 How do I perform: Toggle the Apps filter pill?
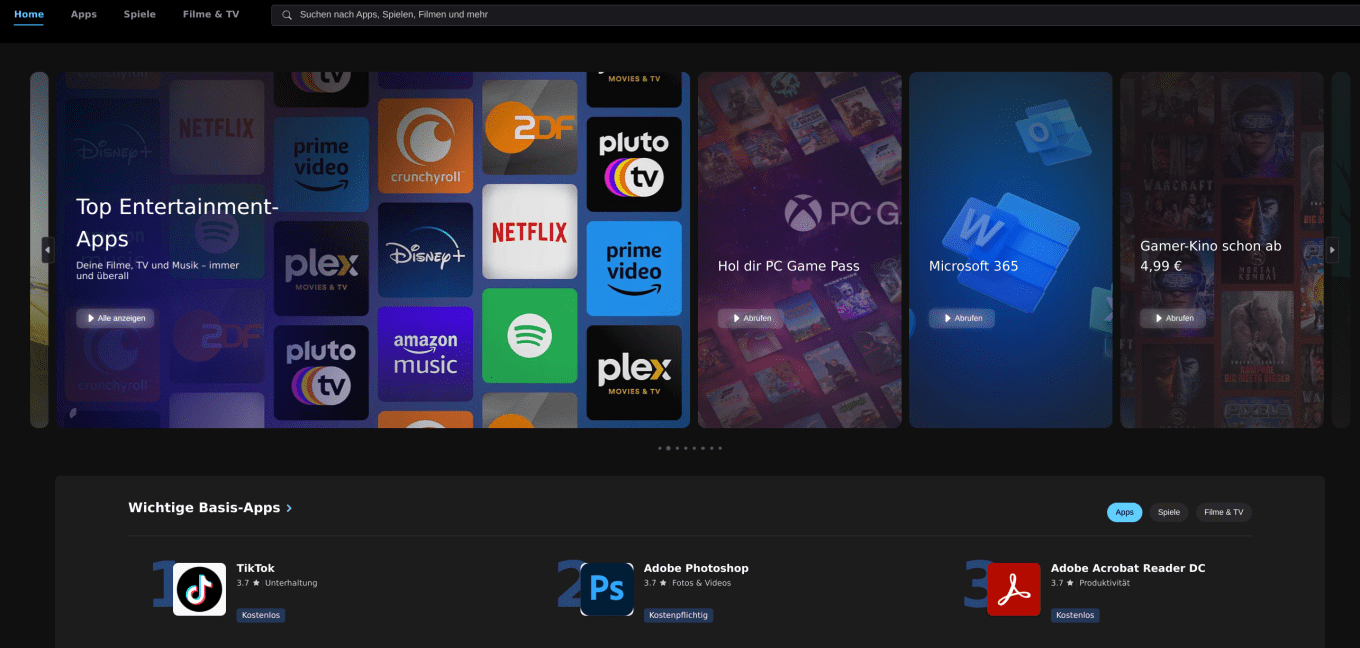1124,512
